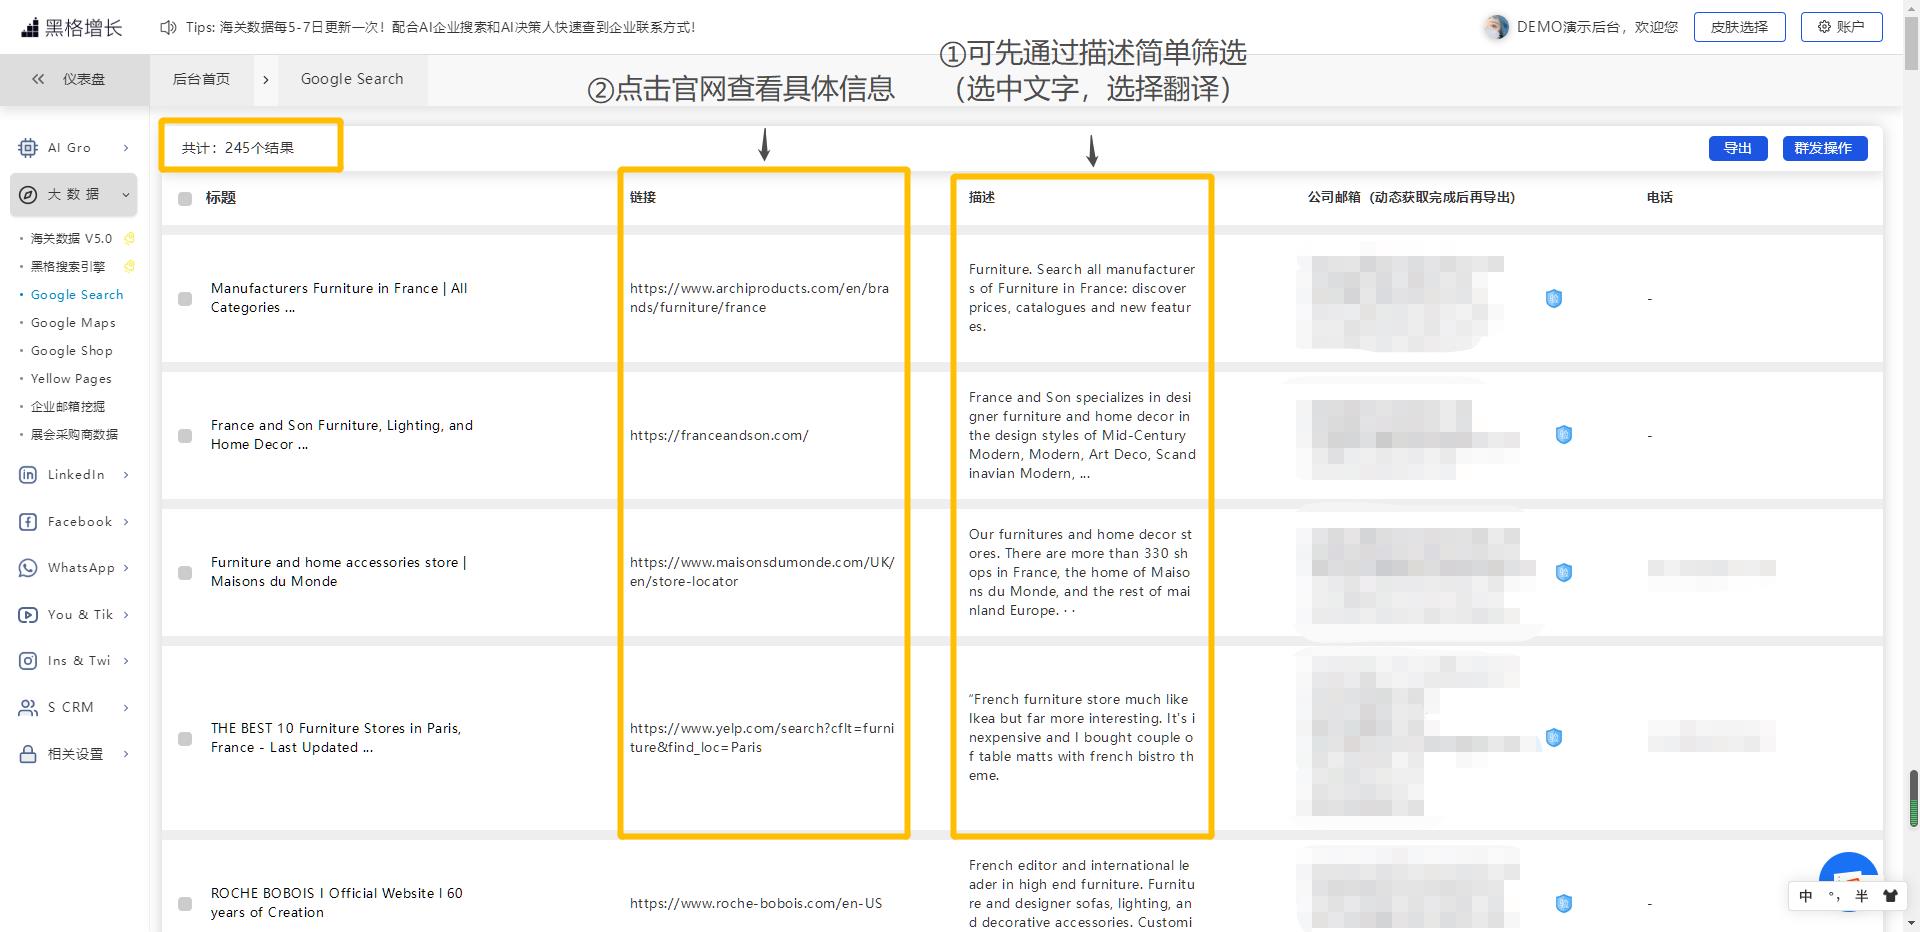This screenshot has height=932, width=1920.
Task: Open the franceandson.com link
Action: tap(719, 436)
